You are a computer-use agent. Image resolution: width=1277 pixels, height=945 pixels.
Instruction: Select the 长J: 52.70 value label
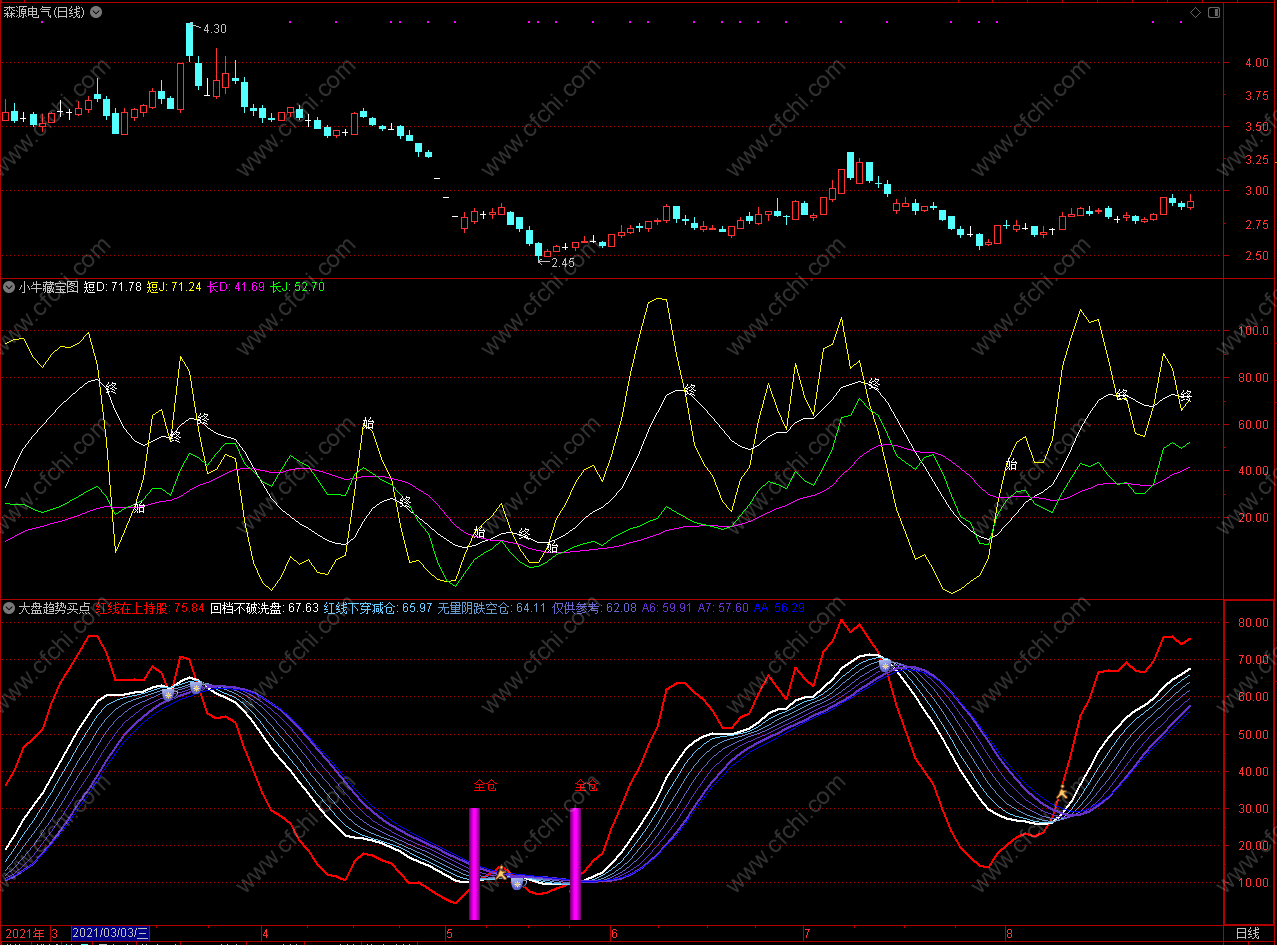click(x=297, y=287)
